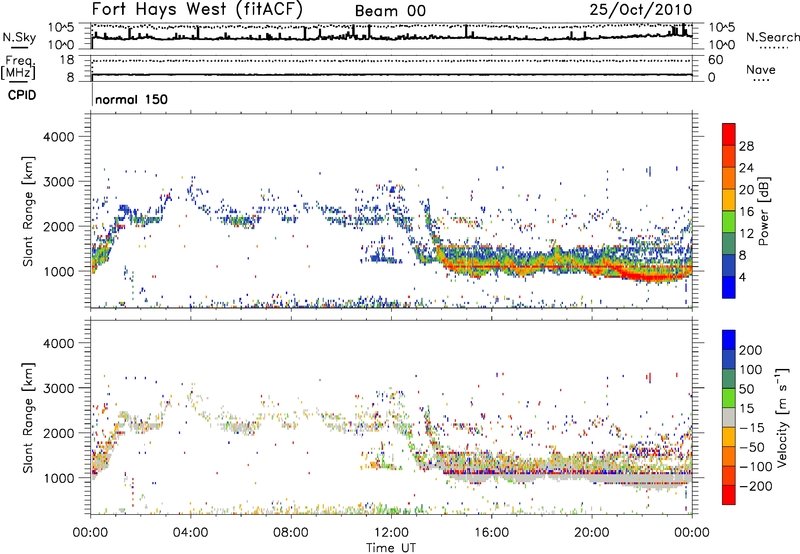Click the '100' velocity colorbar label
800x554 pixels.
pos(751,370)
